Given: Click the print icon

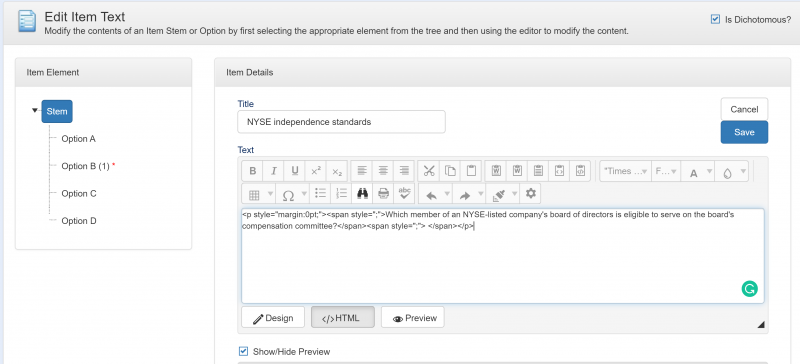Looking at the screenshot, I should coord(384,194).
